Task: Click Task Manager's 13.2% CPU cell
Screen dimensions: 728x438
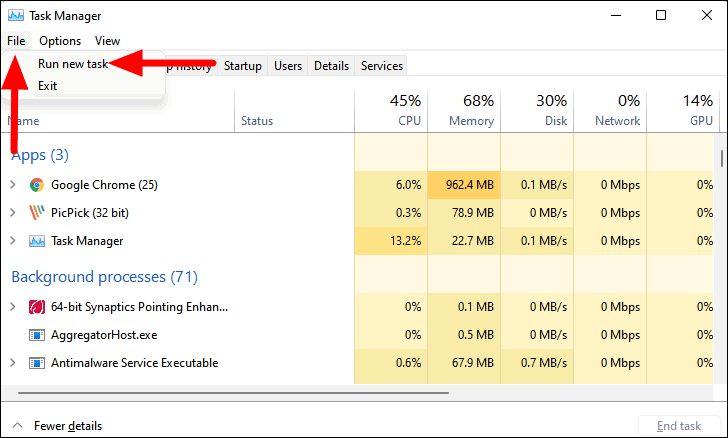Action: click(391, 241)
